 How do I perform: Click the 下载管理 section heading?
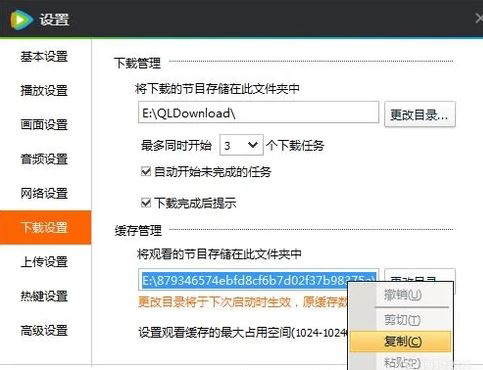click(x=137, y=63)
